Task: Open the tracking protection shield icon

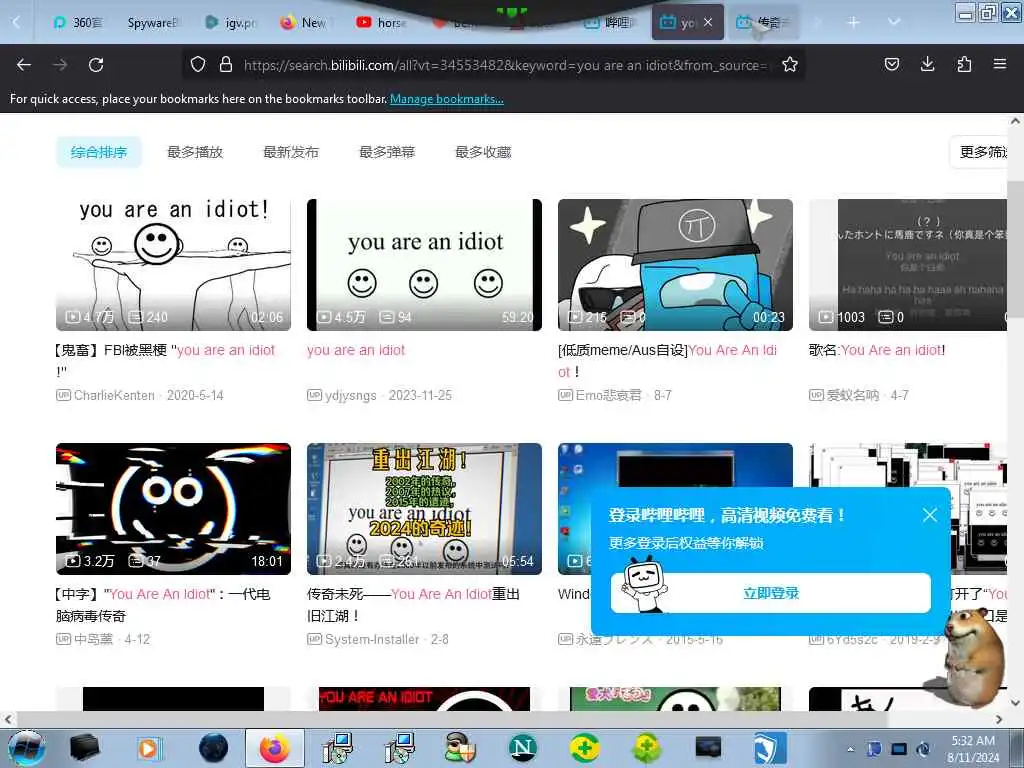Action: point(198,64)
